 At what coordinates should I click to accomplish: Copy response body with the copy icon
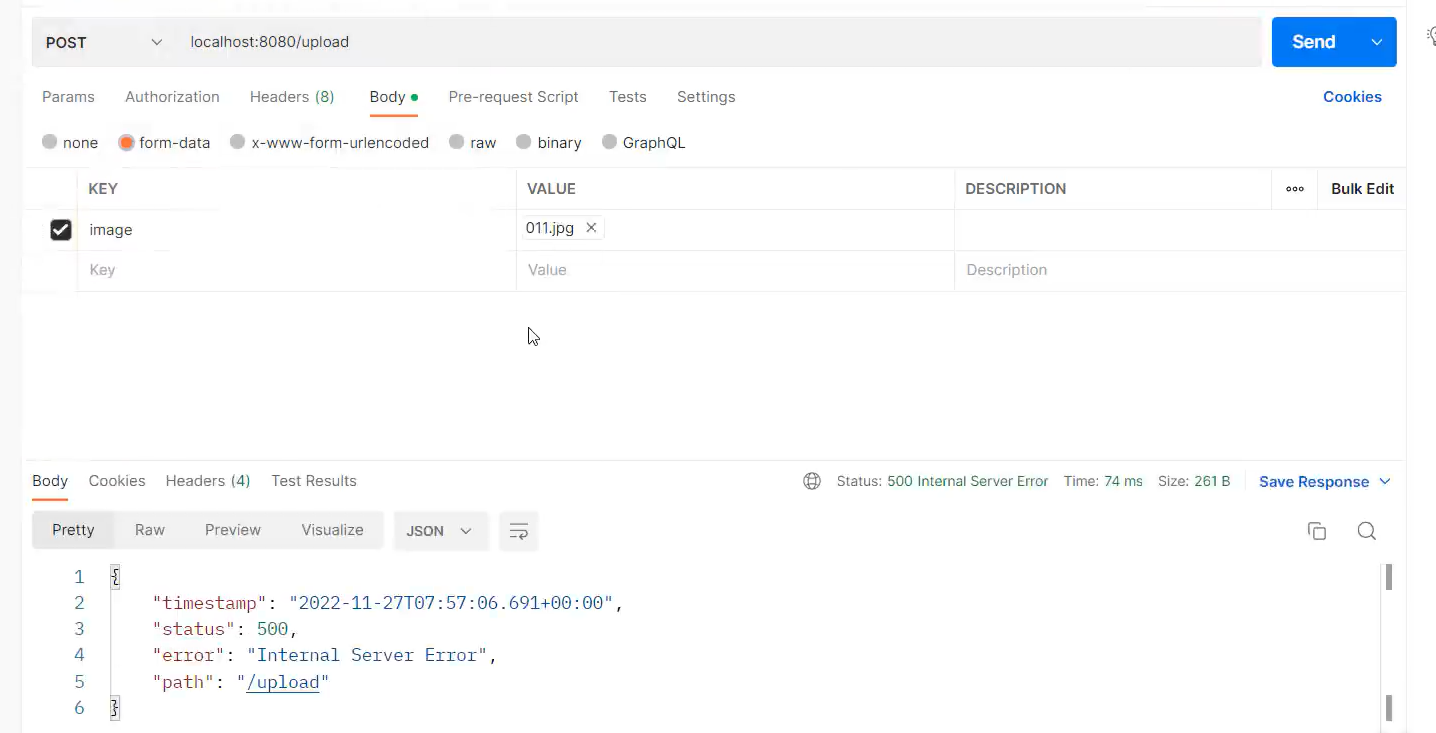(1317, 531)
